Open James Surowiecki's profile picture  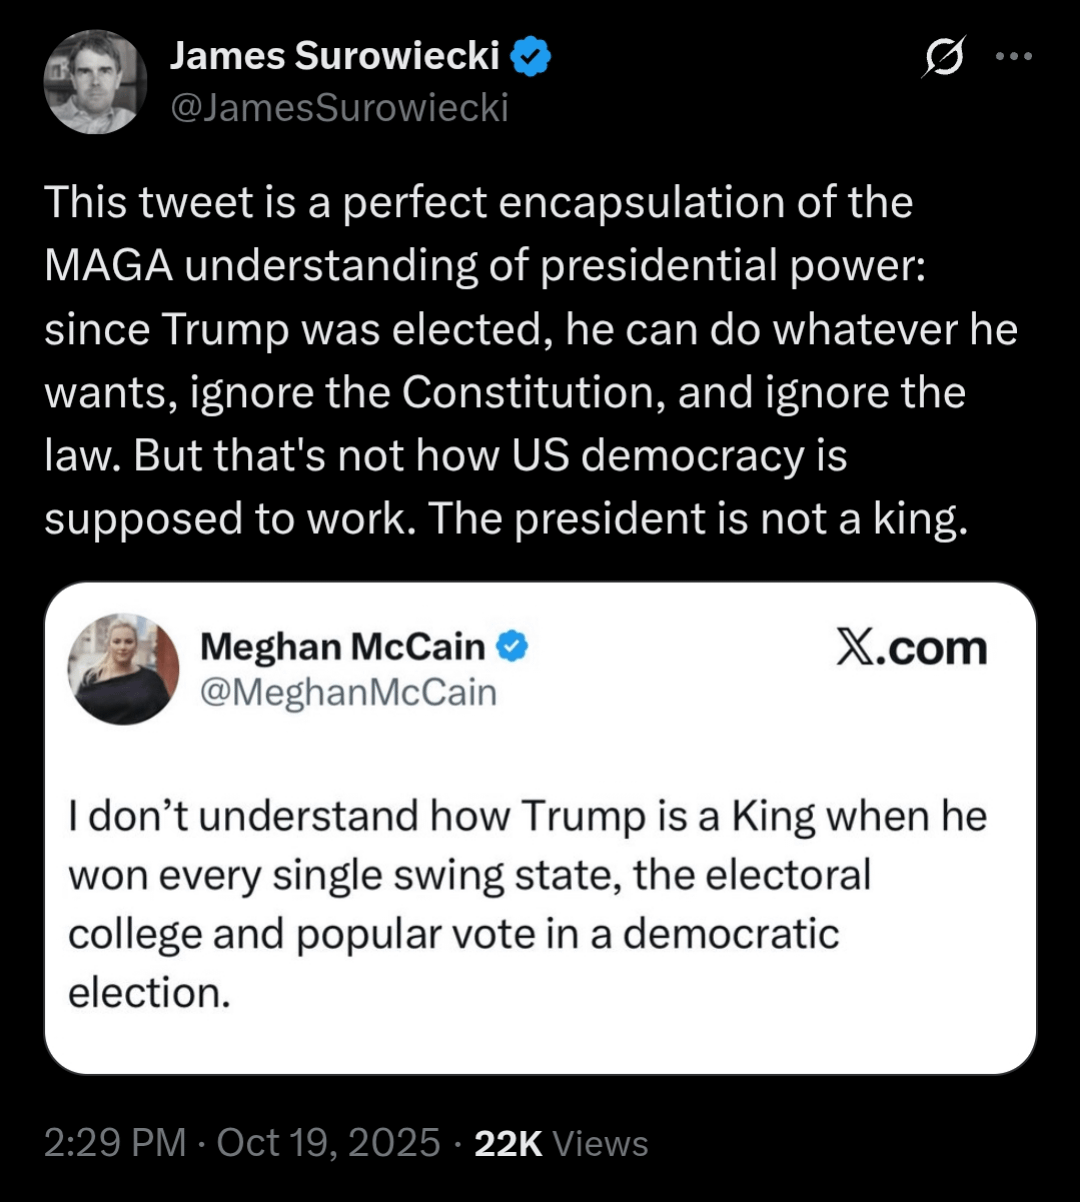tap(96, 82)
